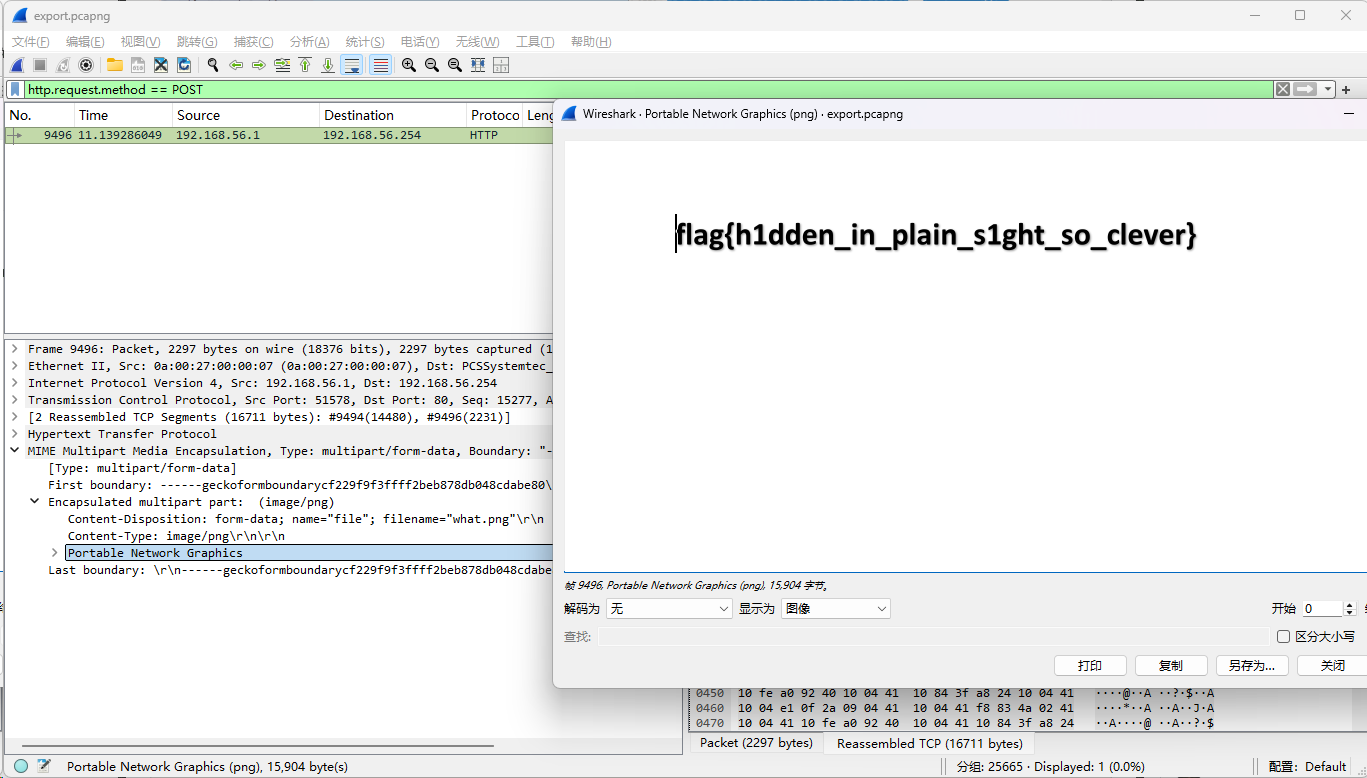
Task: Expand the Portable Network Graphics tree item
Action: (55, 553)
